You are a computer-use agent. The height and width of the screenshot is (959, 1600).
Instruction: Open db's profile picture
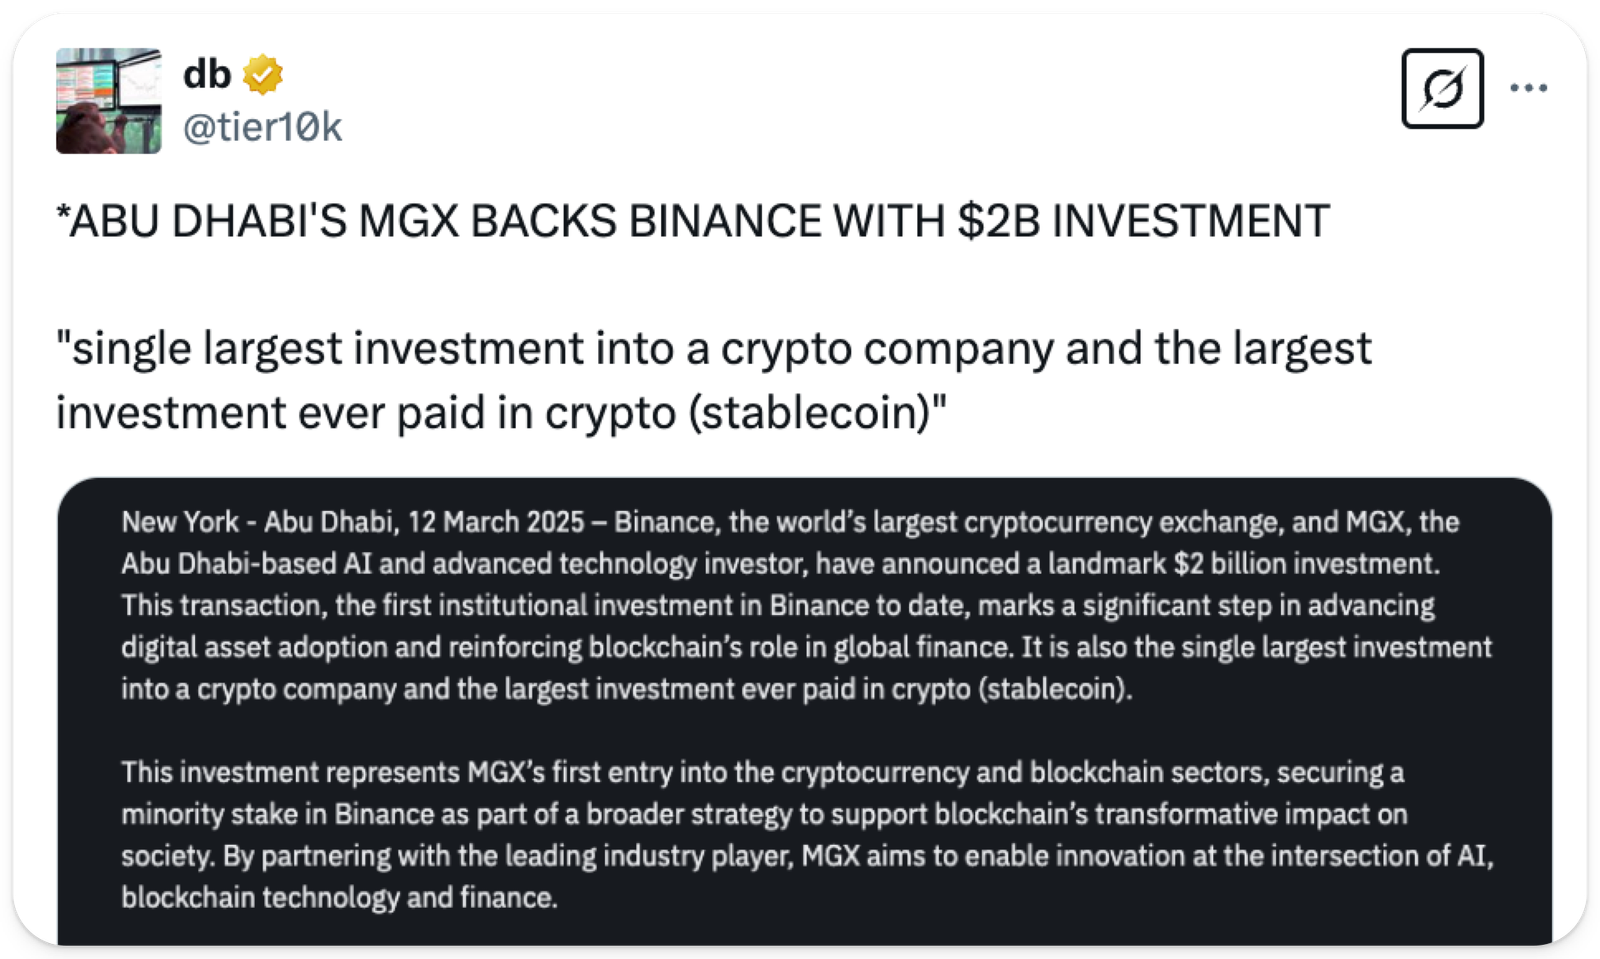tap(108, 101)
